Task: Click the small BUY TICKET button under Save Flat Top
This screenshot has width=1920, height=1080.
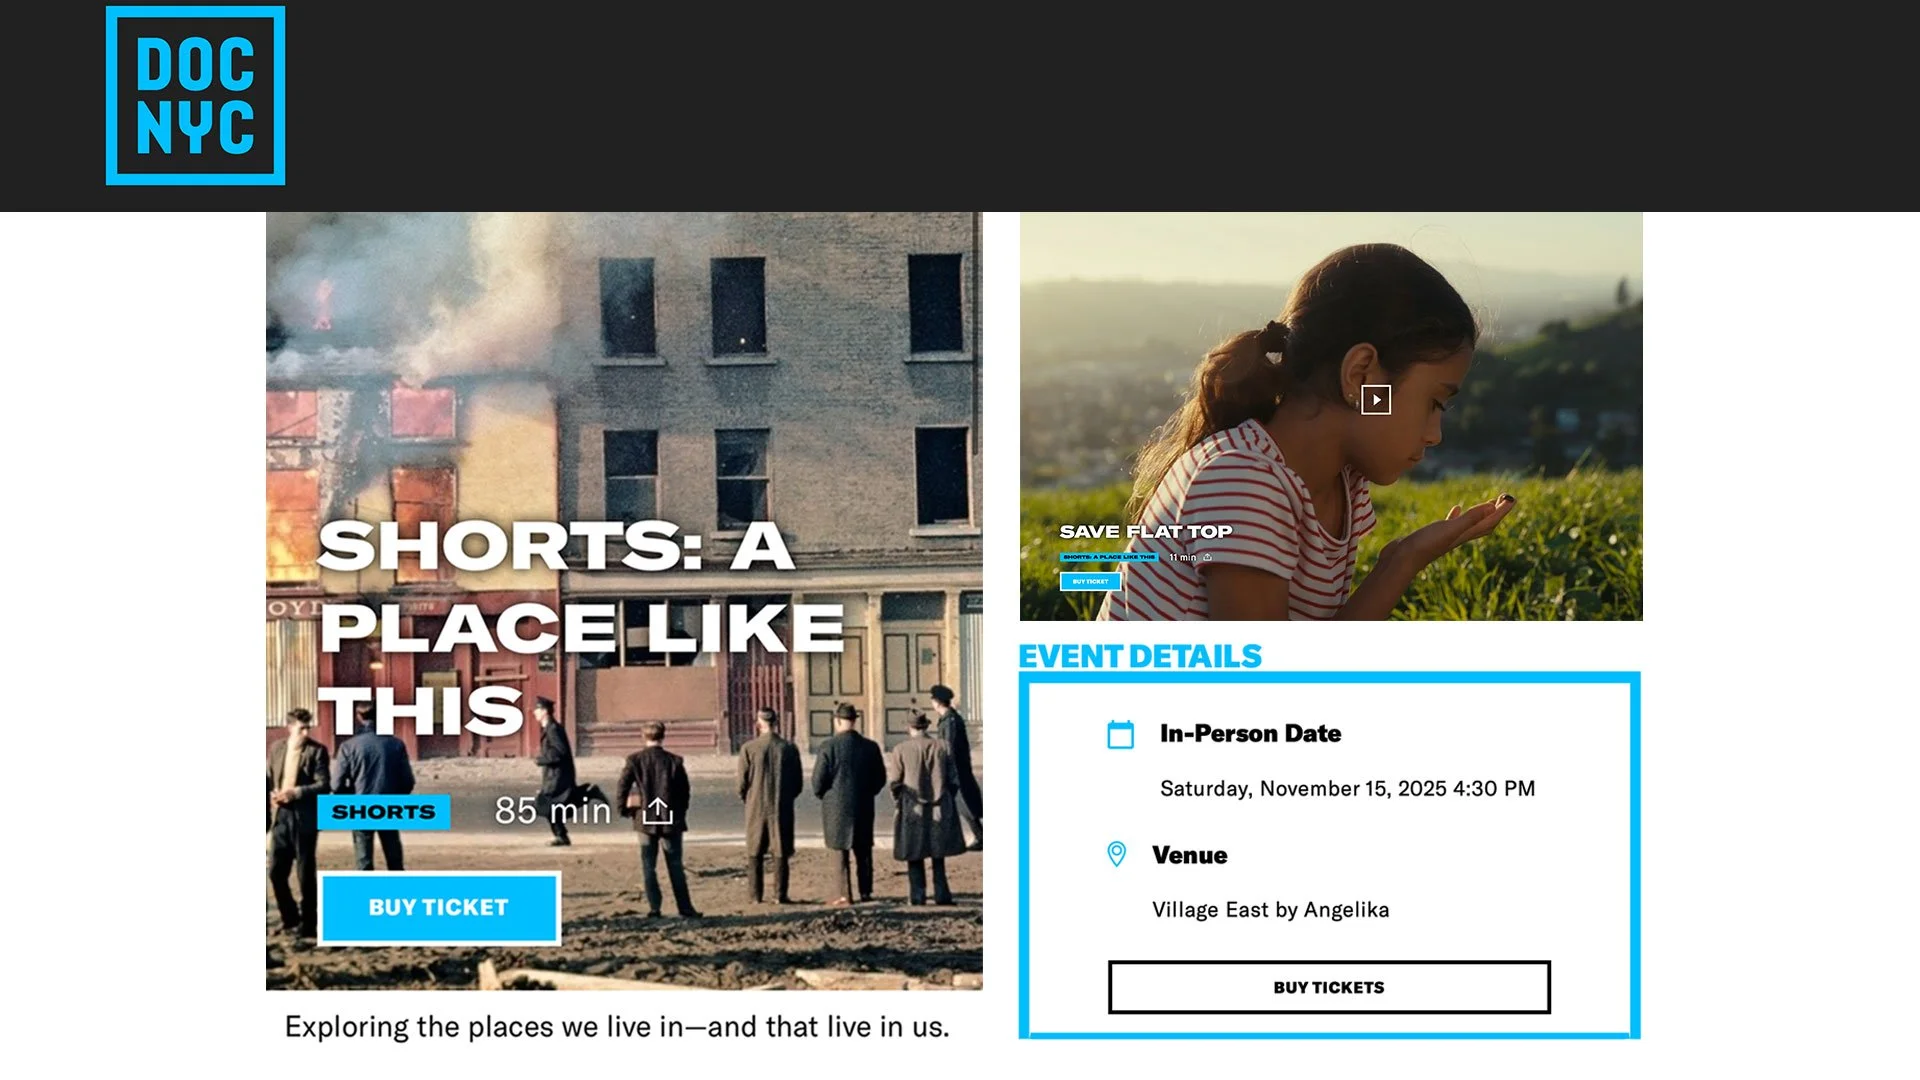Action: click(1090, 581)
